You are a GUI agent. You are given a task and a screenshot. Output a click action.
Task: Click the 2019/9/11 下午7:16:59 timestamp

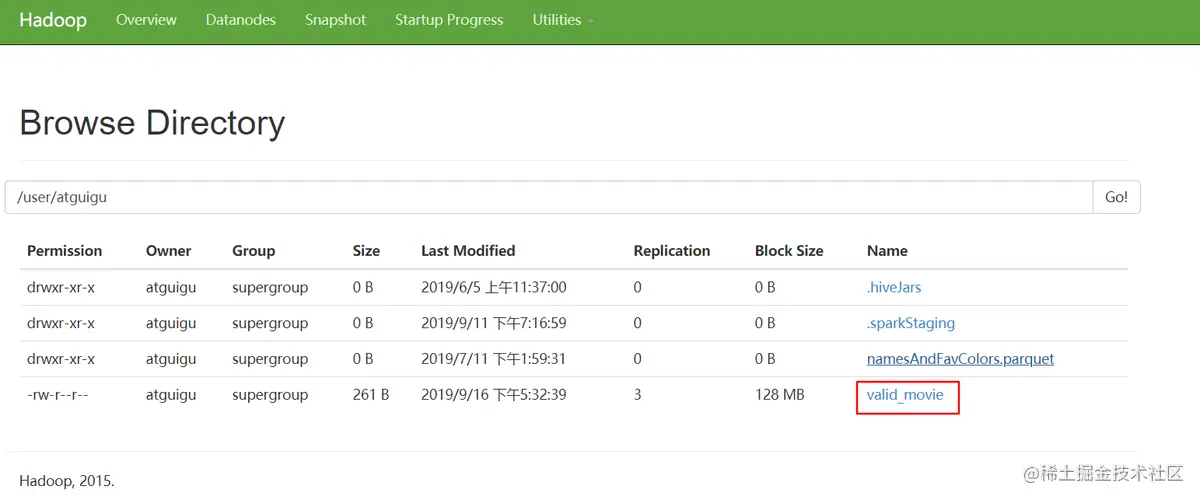click(x=494, y=323)
